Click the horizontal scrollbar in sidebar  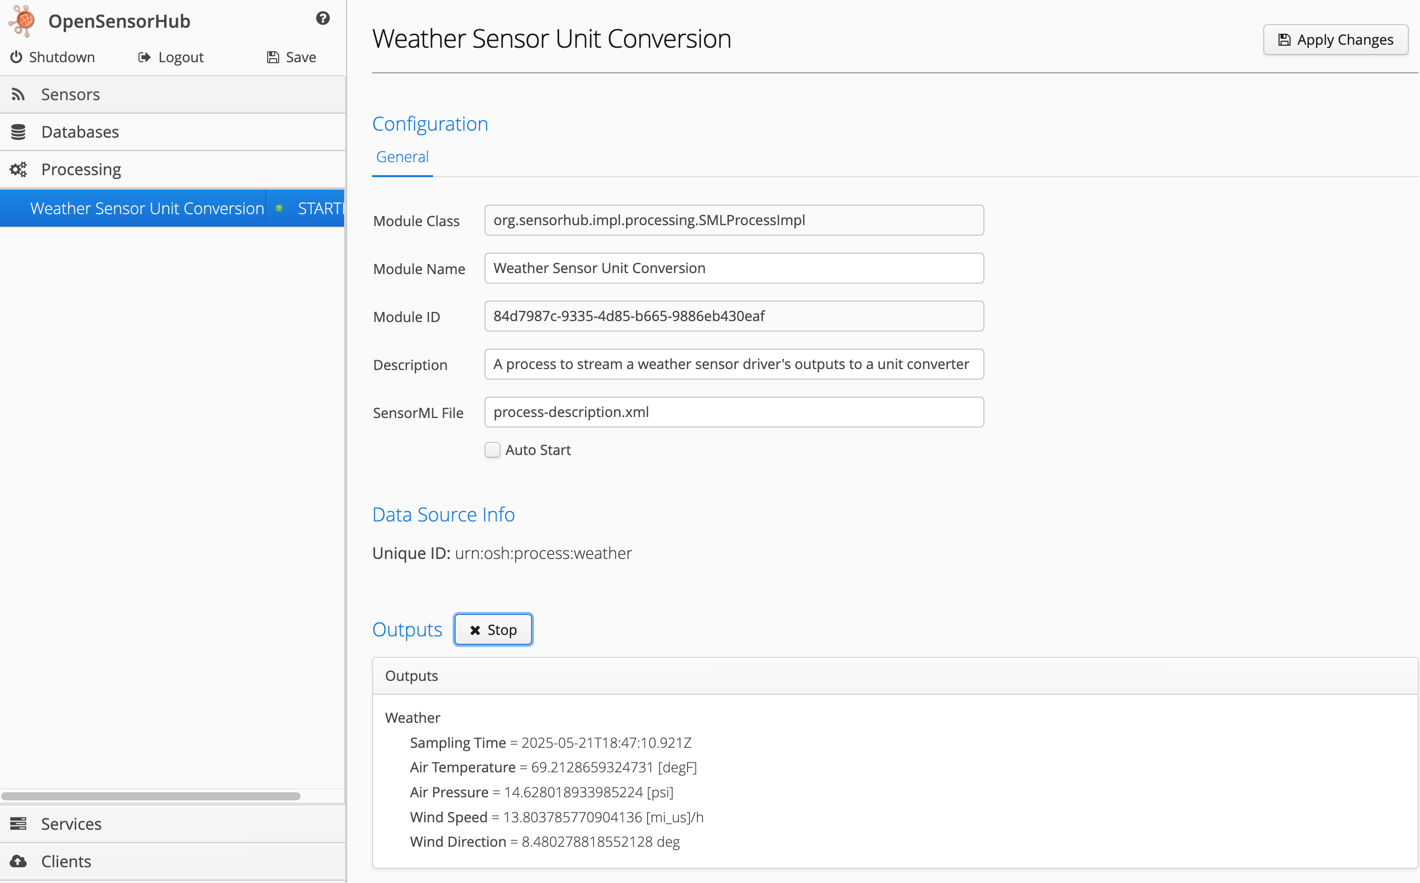coord(151,796)
